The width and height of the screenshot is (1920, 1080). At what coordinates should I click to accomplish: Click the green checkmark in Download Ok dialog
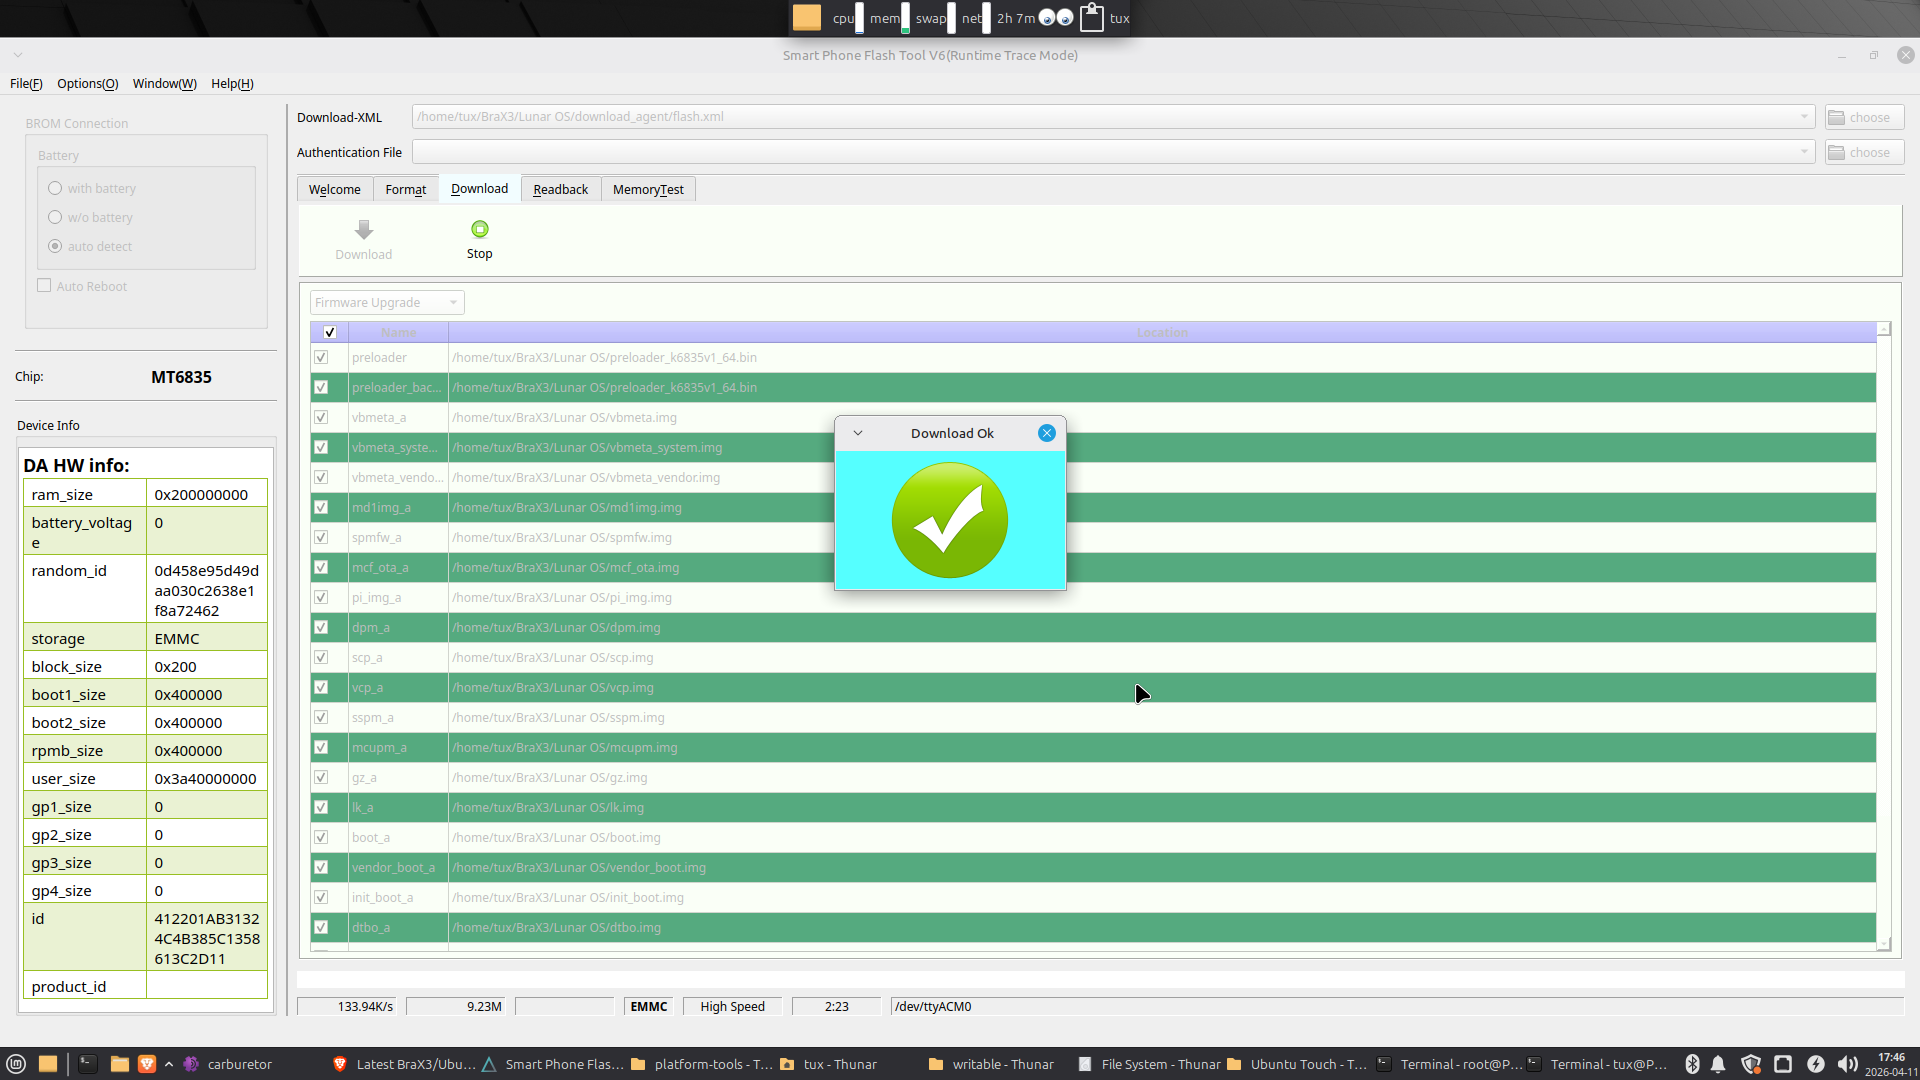point(949,520)
